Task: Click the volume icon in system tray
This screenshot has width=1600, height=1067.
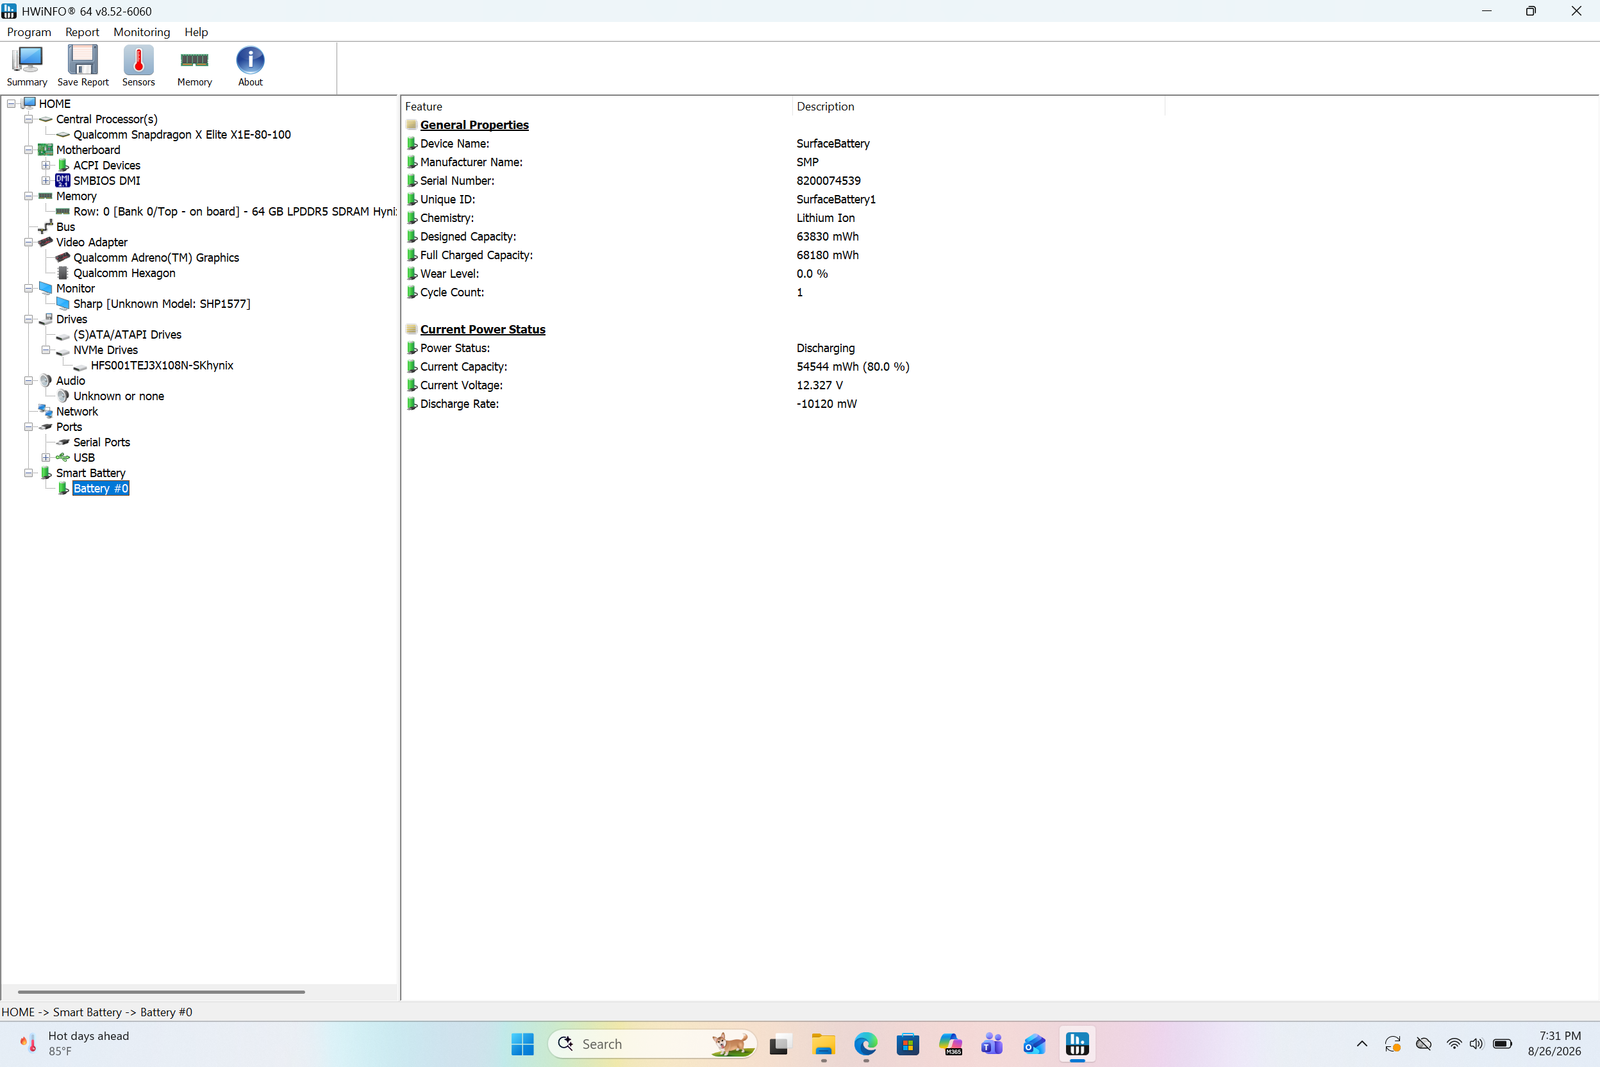Action: [x=1476, y=1044]
